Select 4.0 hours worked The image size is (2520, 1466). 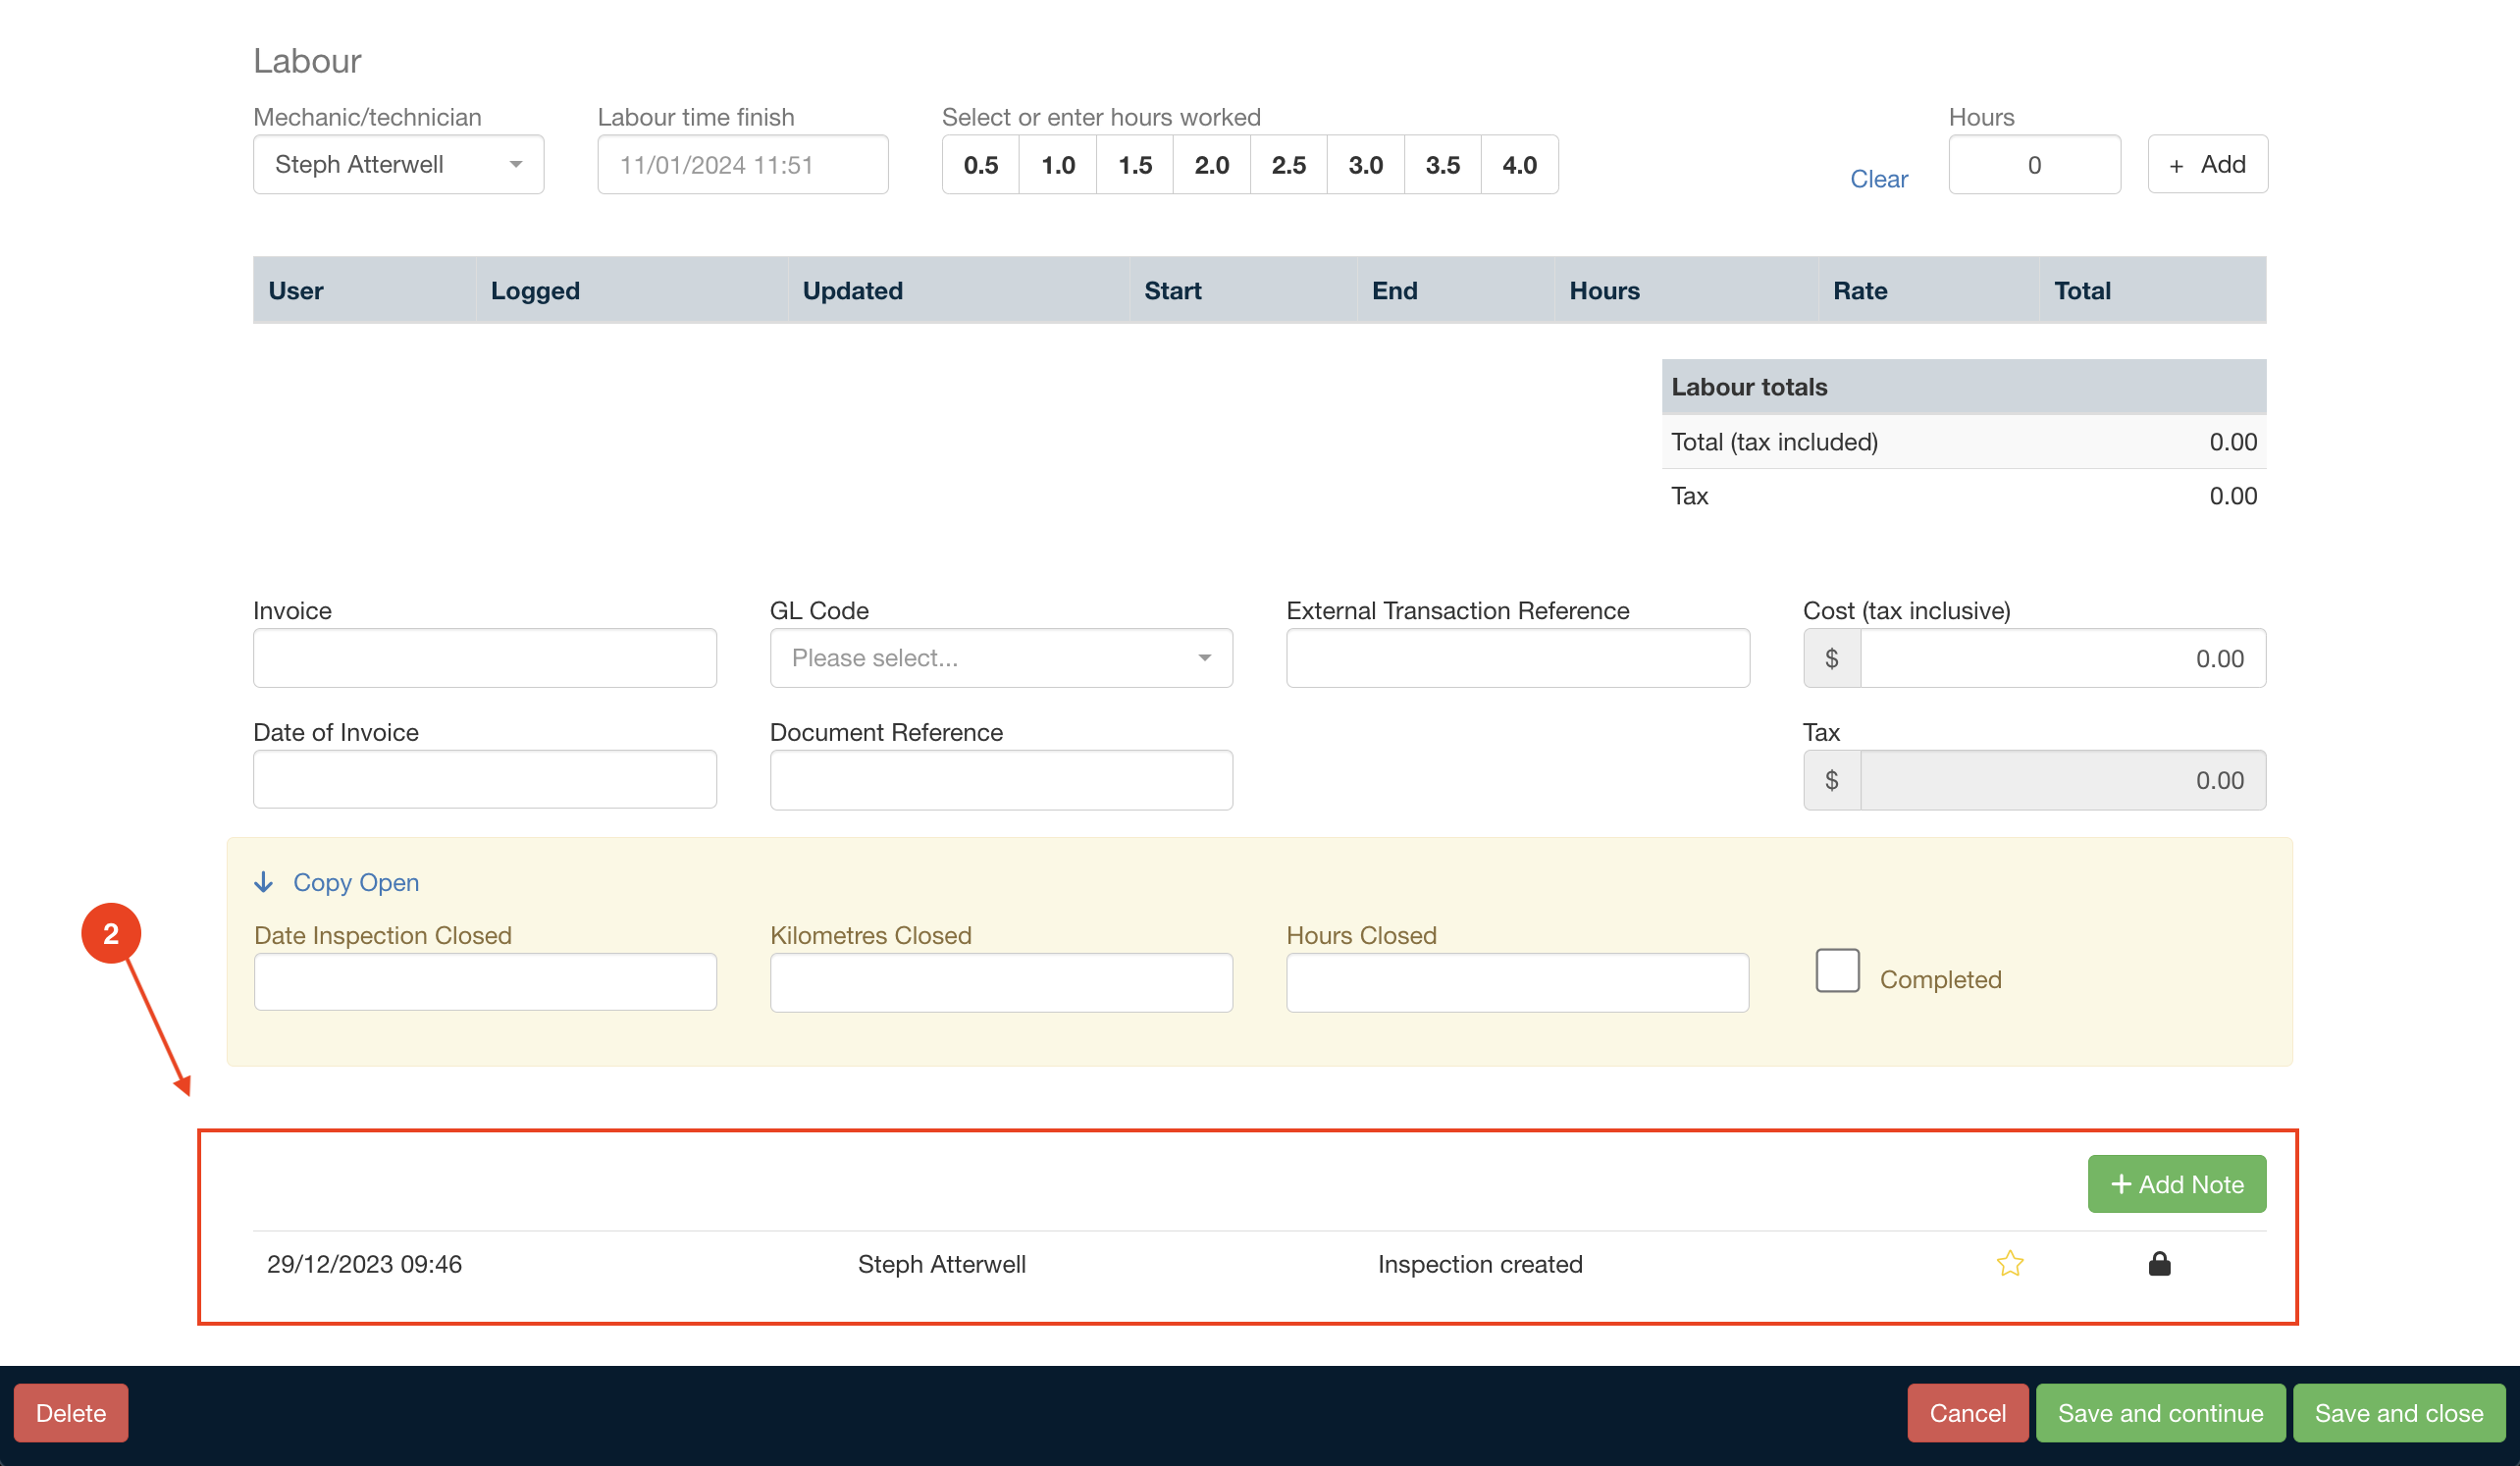[x=1520, y=165]
